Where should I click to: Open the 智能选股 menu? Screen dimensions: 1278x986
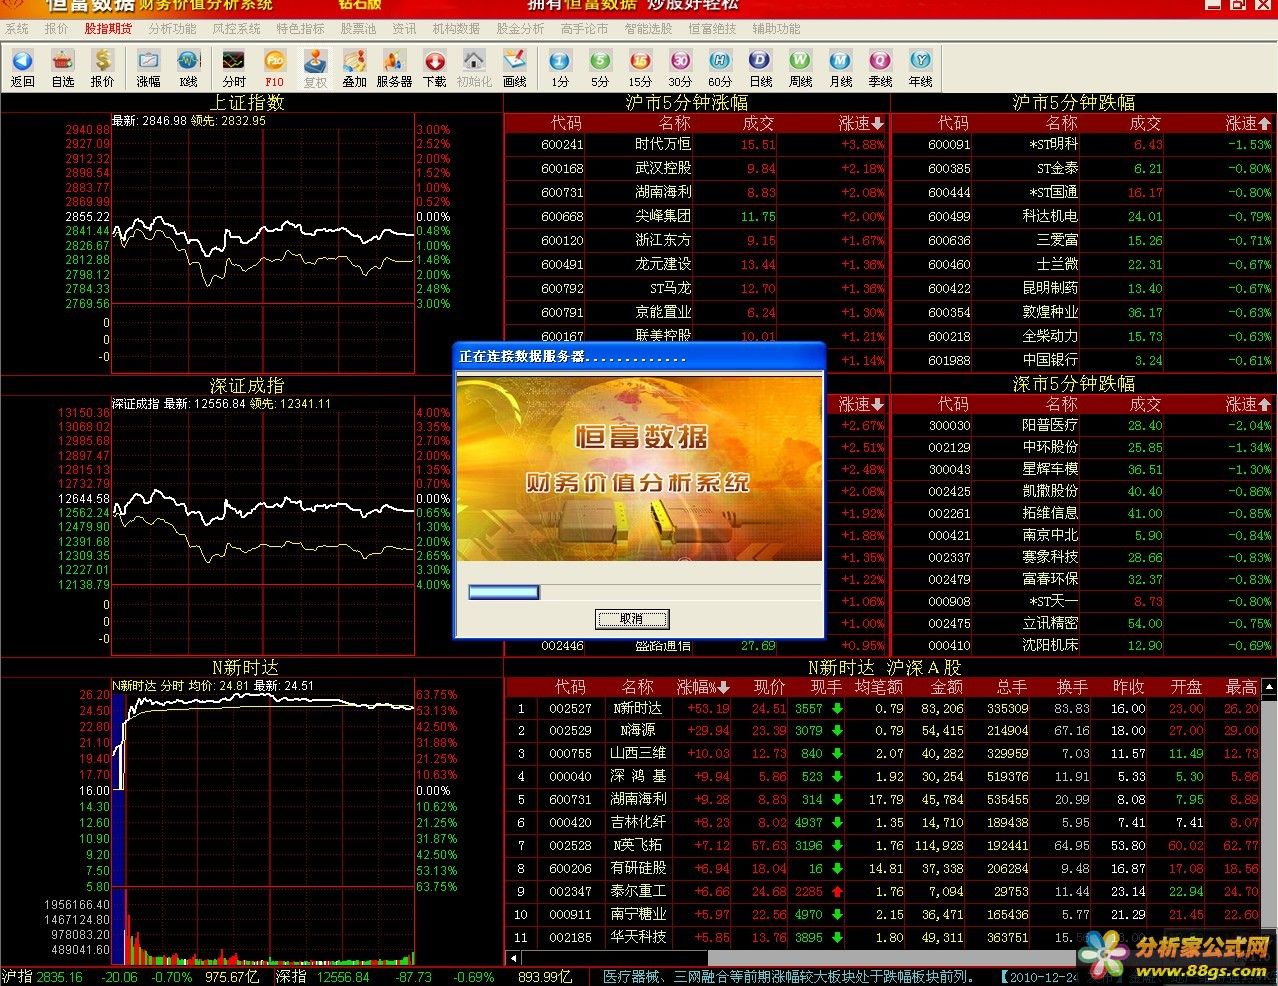coord(648,29)
